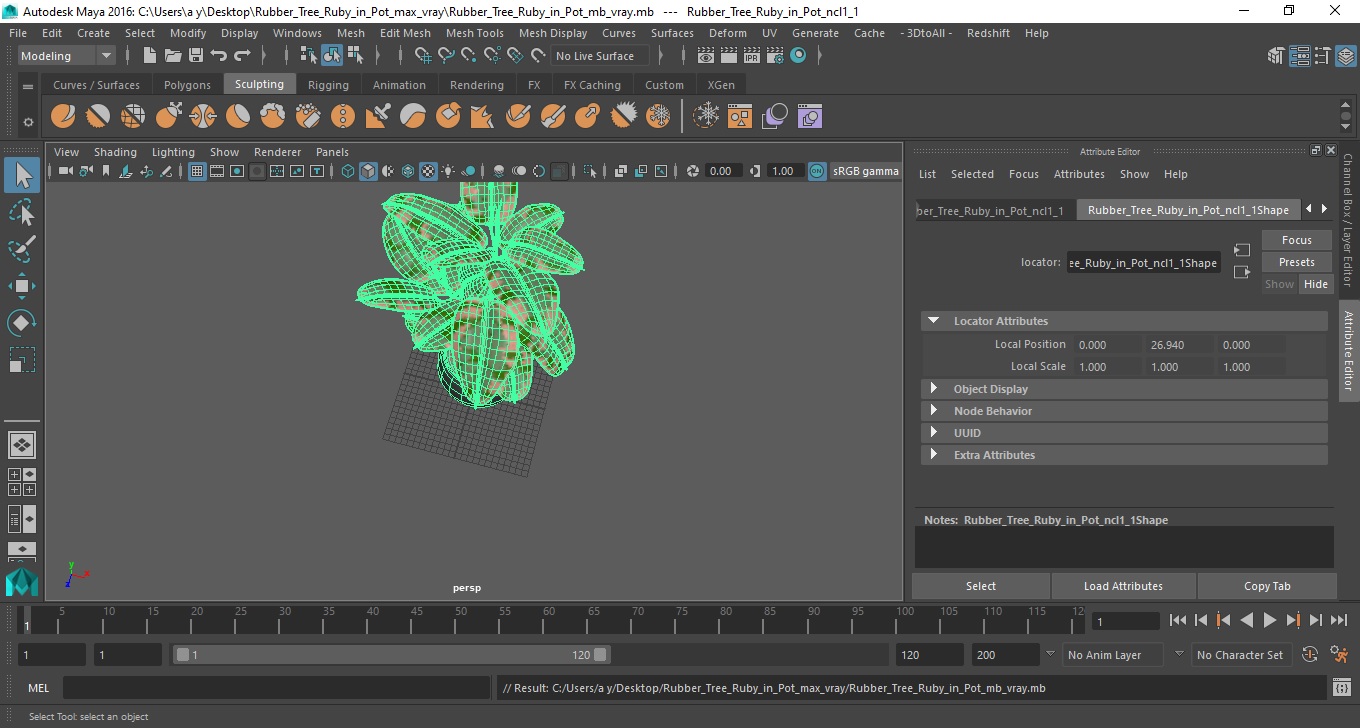Save the scene with floppy disk icon
The height and width of the screenshot is (728, 1360).
coord(195,56)
